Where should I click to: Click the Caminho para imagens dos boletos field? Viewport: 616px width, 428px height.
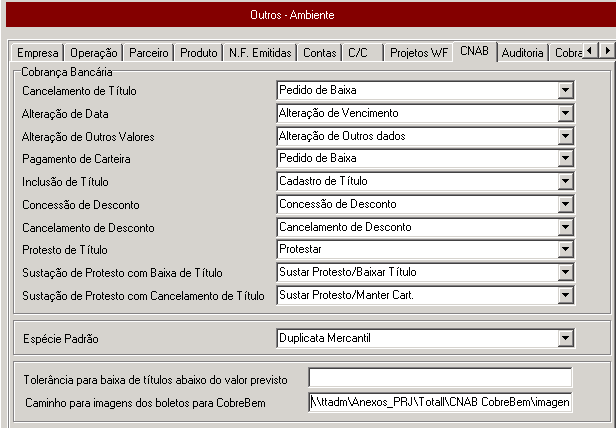(x=440, y=402)
